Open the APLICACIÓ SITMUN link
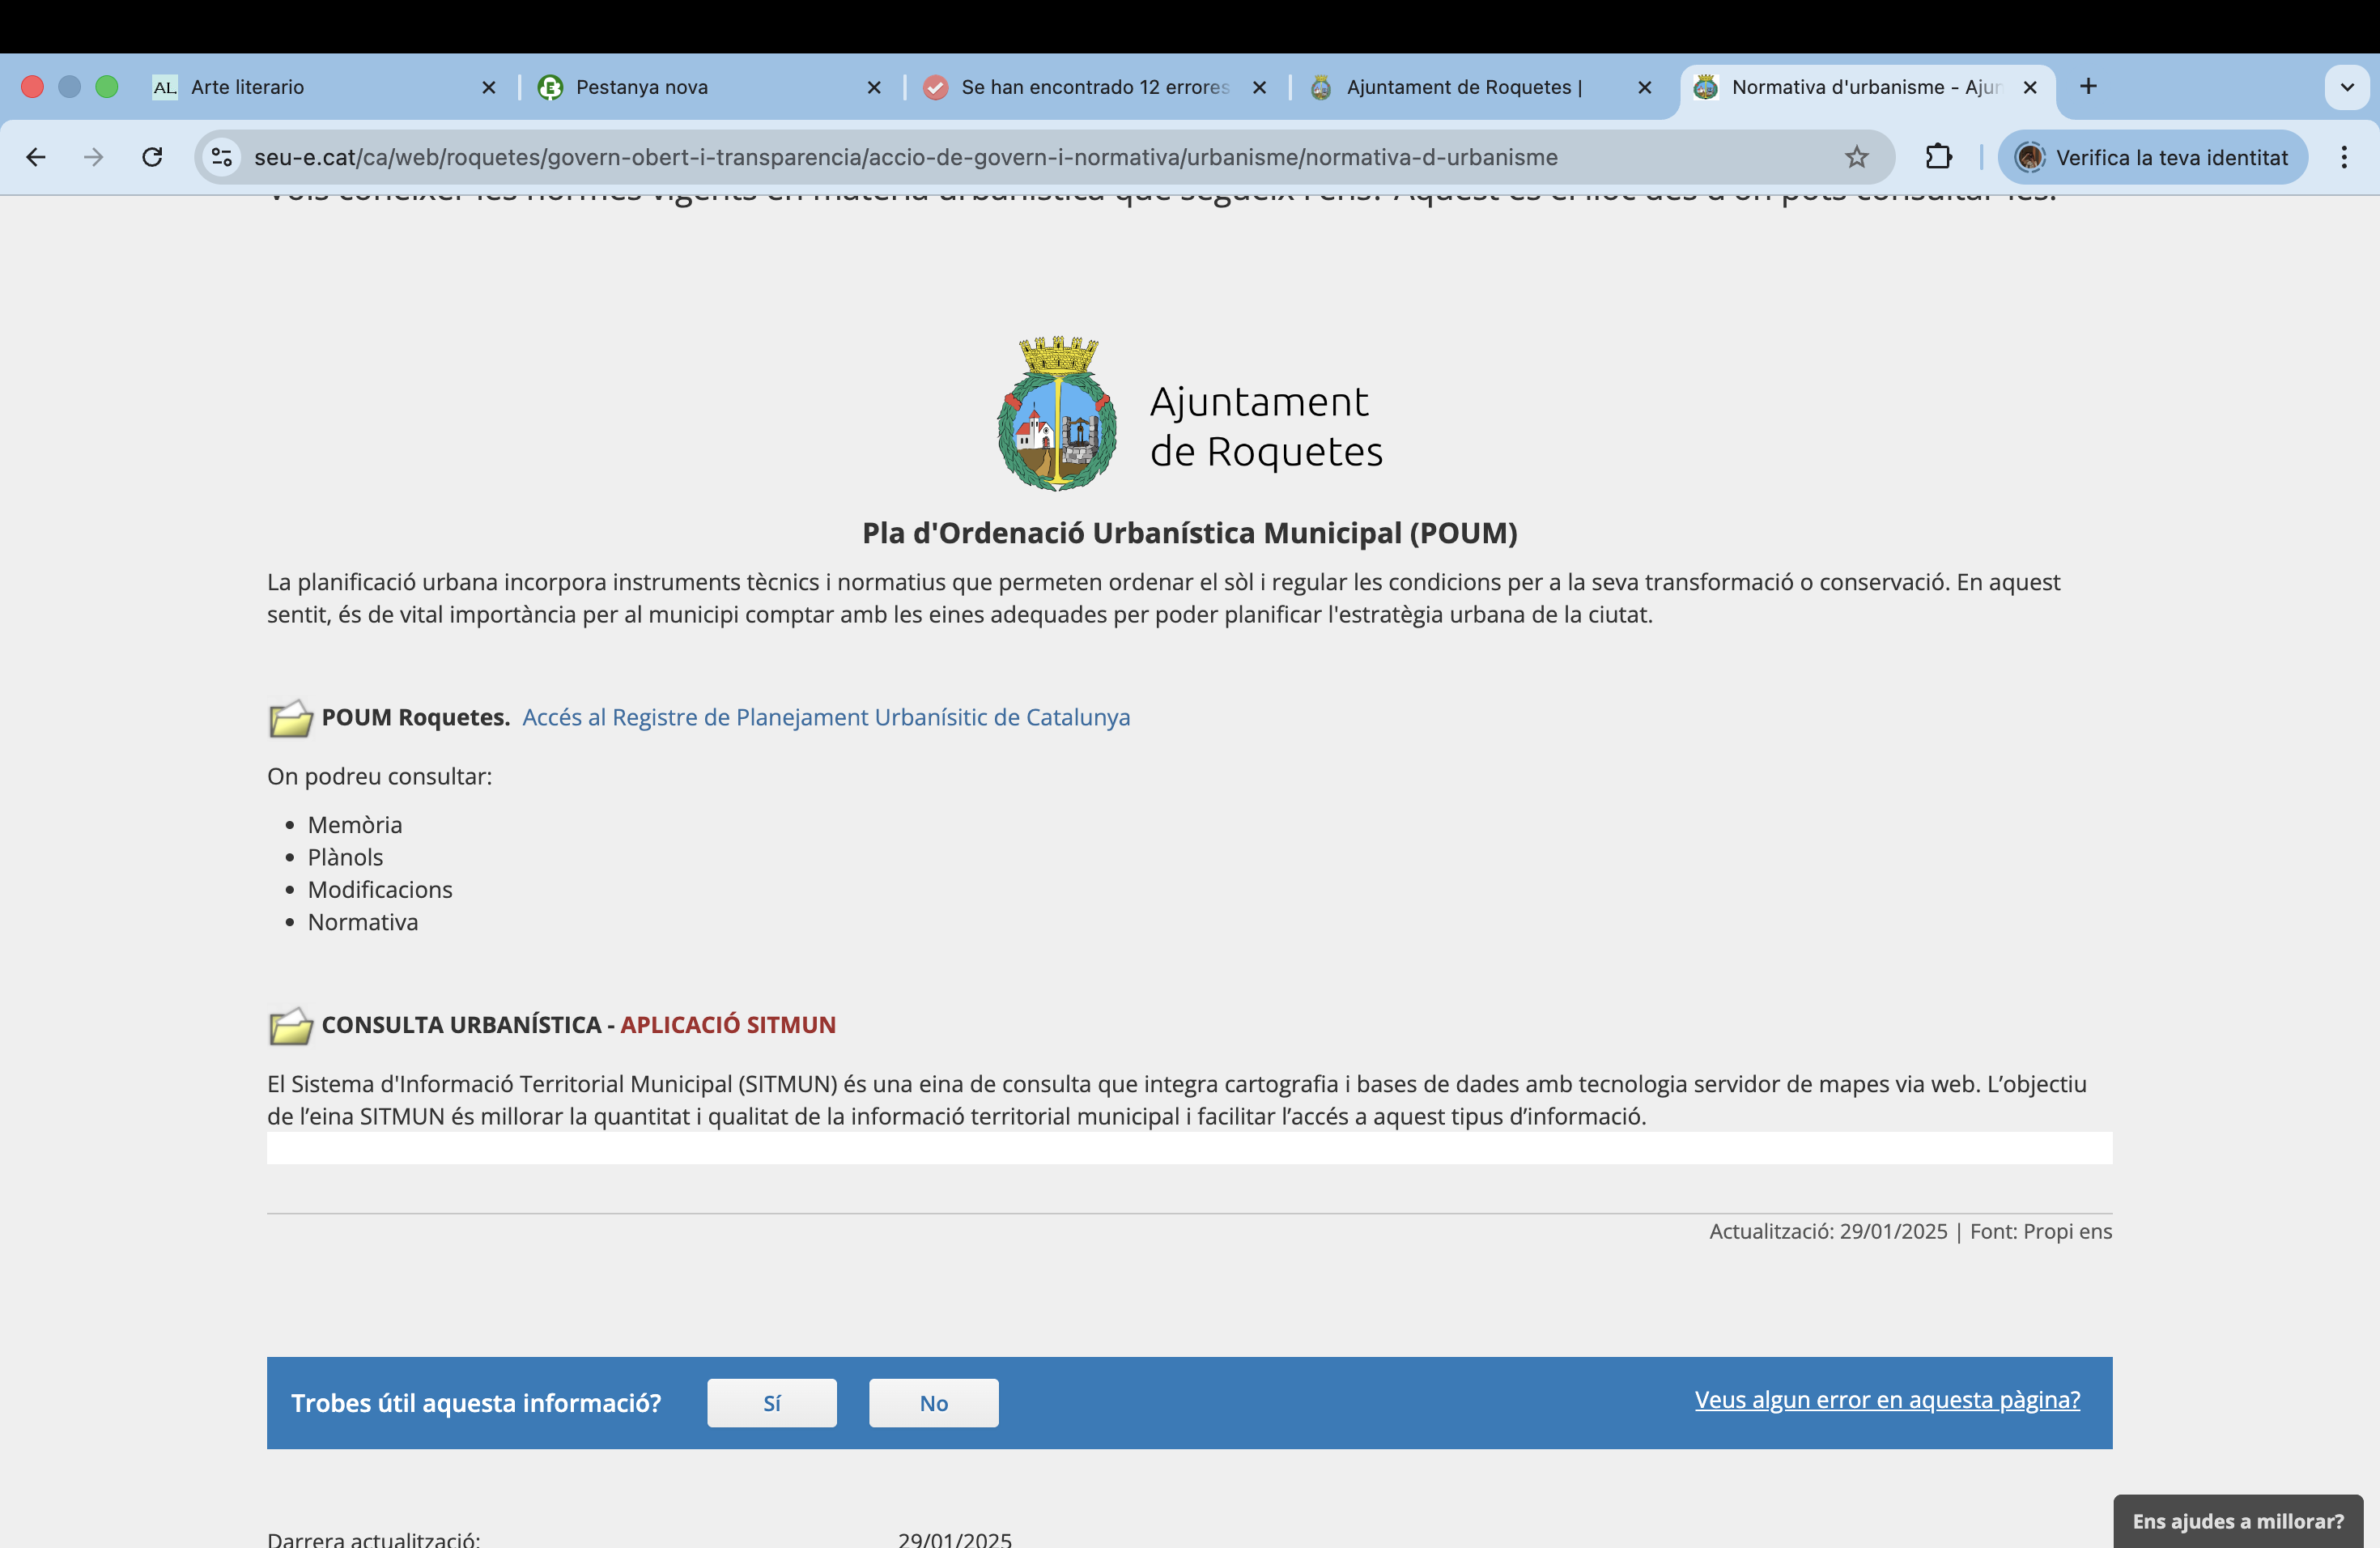The height and width of the screenshot is (1548, 2380). pyautogui.click(x=727, y=1025)
